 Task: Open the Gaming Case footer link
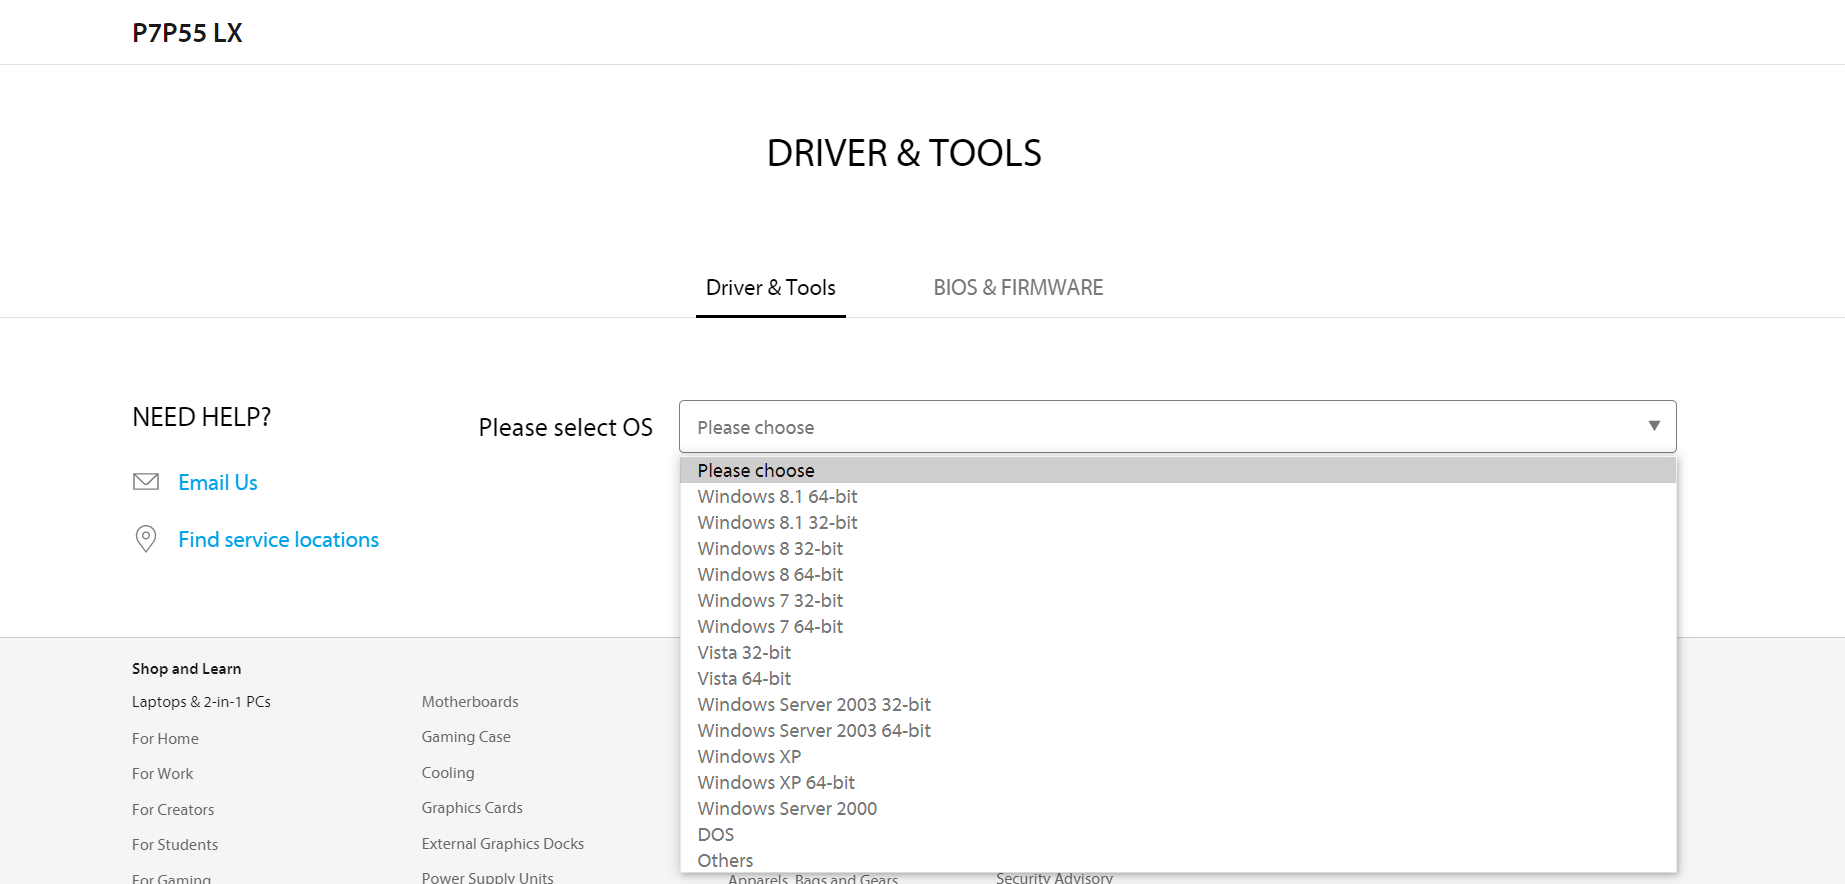coord(466,737)
